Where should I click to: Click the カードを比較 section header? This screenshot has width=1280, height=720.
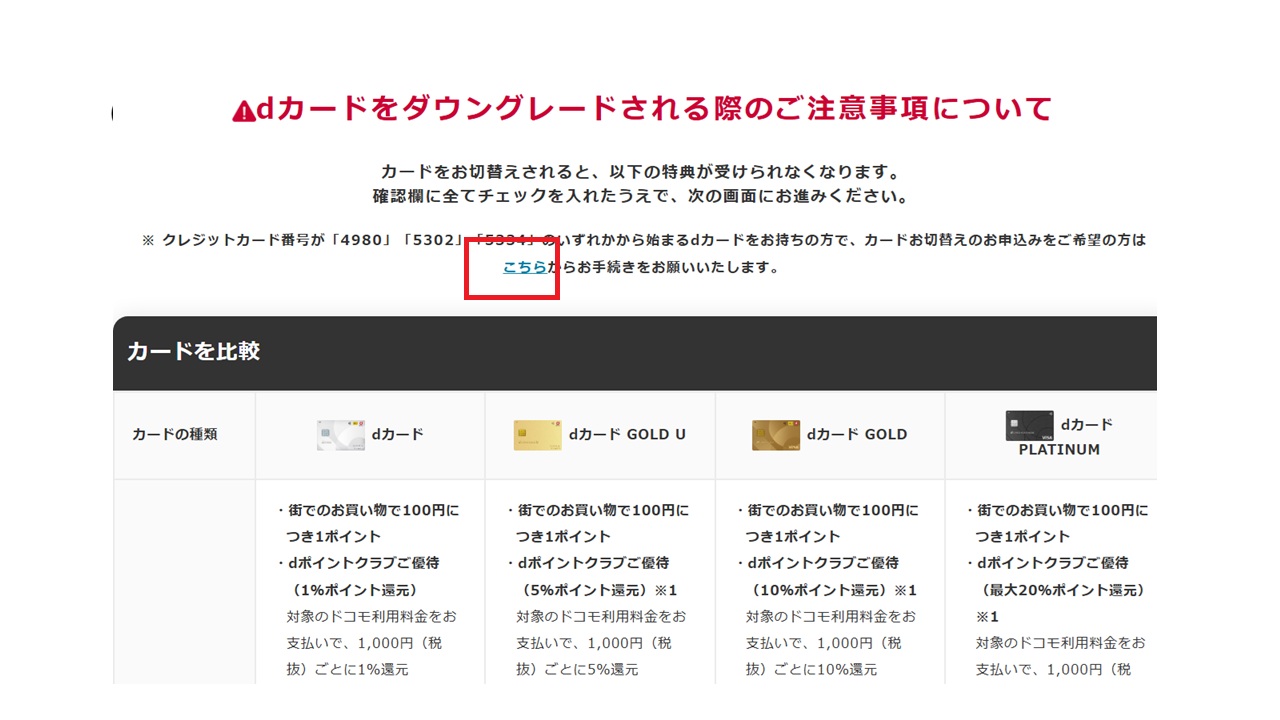[635, 353]
